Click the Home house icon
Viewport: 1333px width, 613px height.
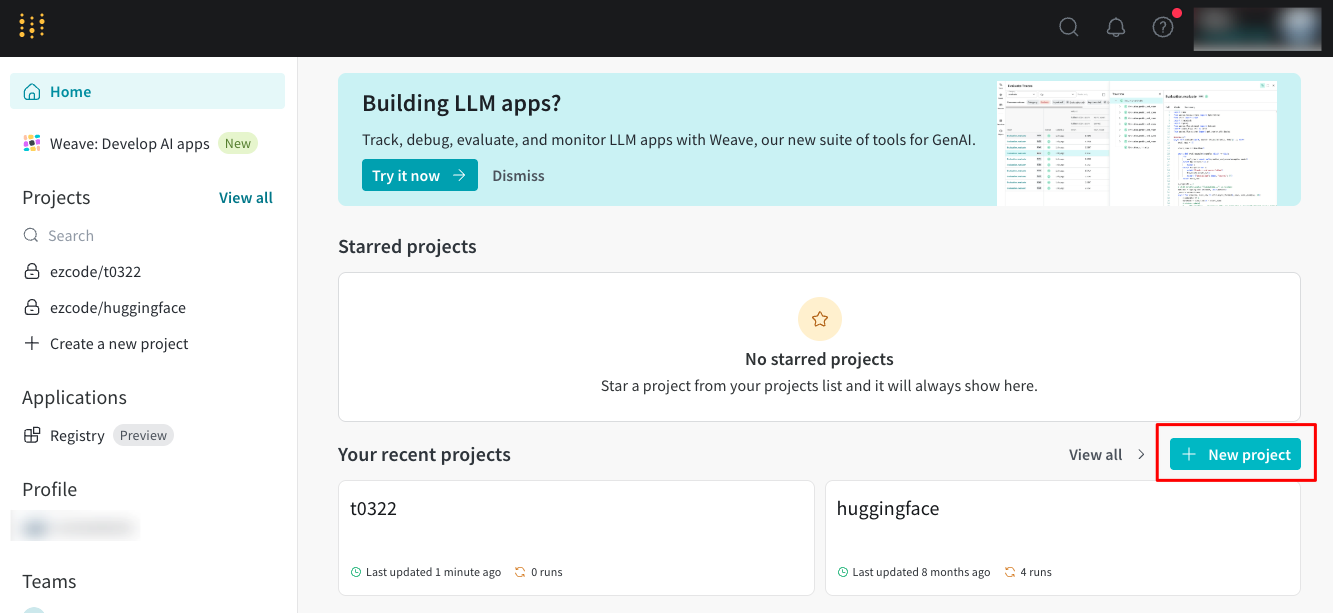[32, 92]
